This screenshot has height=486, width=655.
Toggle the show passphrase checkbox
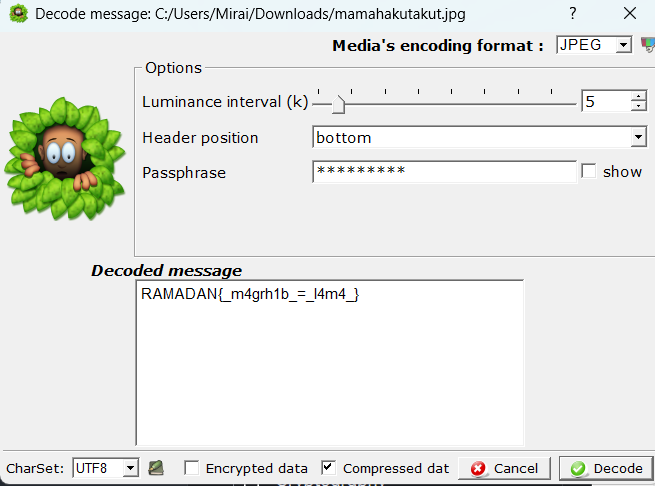(x=589, y=171)
